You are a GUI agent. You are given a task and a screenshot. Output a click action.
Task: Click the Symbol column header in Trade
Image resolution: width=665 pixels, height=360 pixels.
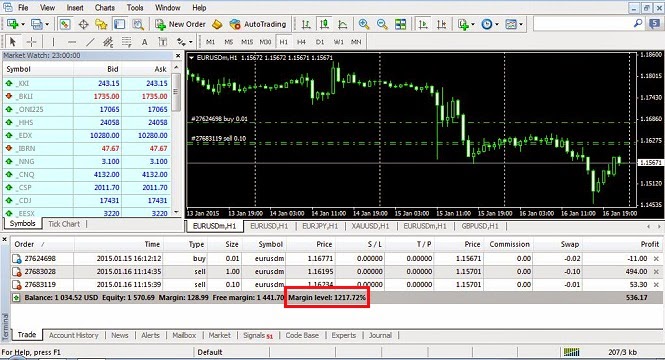pos(271,244)
